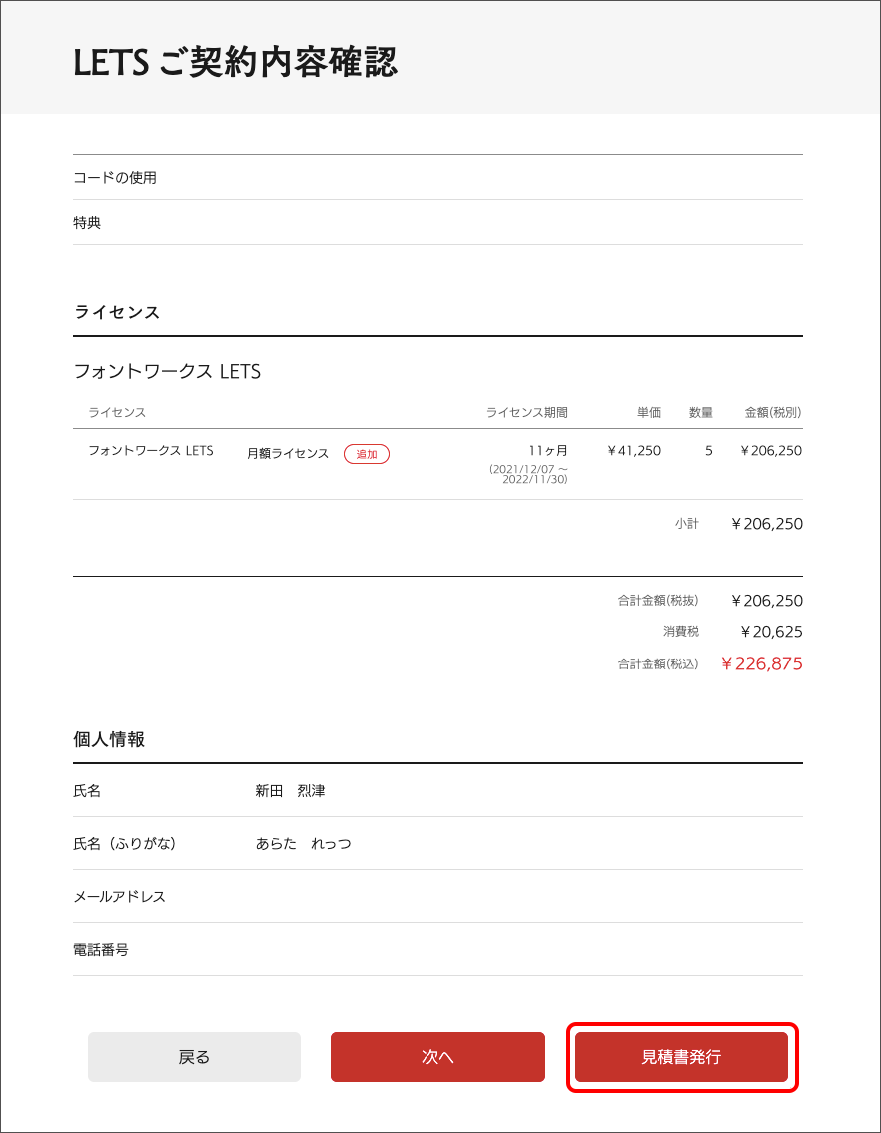This screenshot has height=1133, width=881.
Task: Click the name 新田 烈津
Action: pyautogui.click(x=290, y=791)
